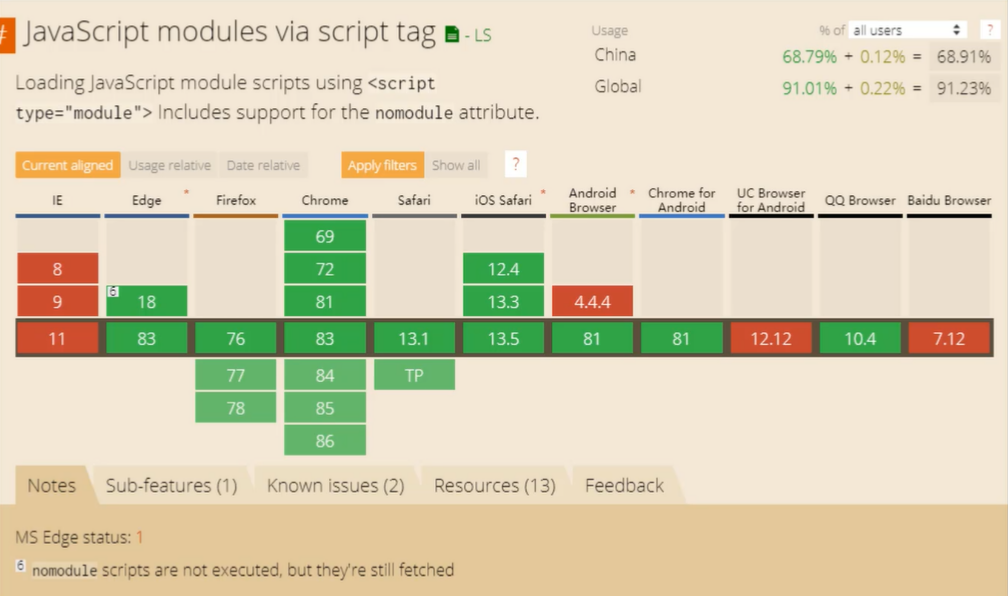This screenshot has height=596, width=1008.
Task: Click the asterisk beside Android Browser header
Action: [x=632, y=192]
